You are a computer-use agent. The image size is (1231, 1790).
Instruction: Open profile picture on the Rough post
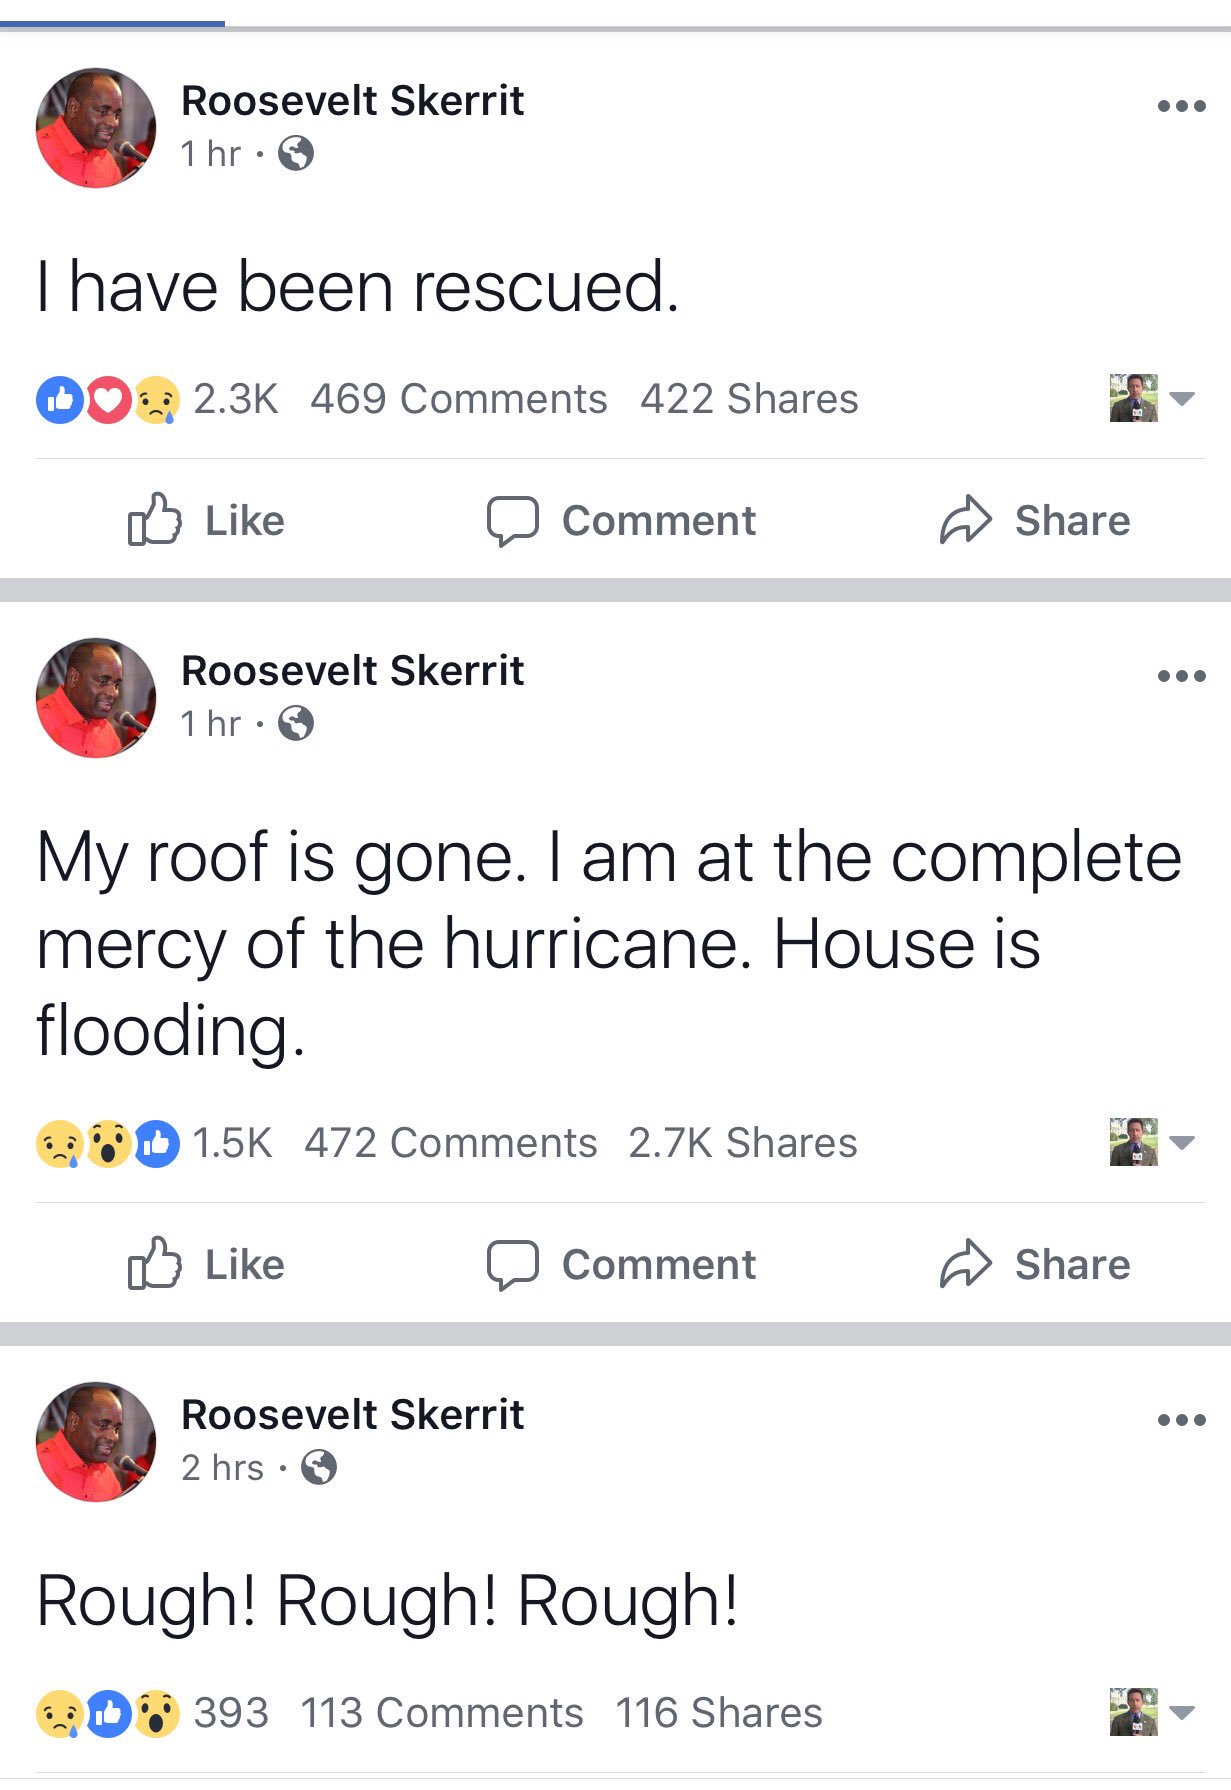tap(96, 1442)
